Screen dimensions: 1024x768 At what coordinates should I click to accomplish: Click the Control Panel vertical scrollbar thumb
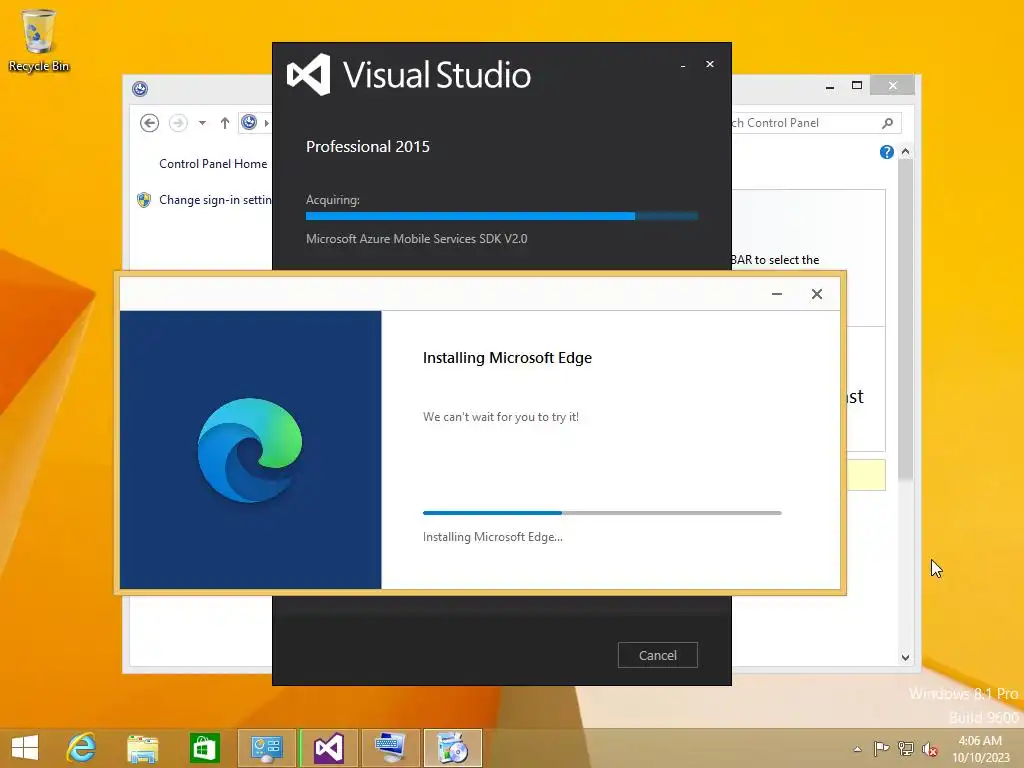click(905, 320)
